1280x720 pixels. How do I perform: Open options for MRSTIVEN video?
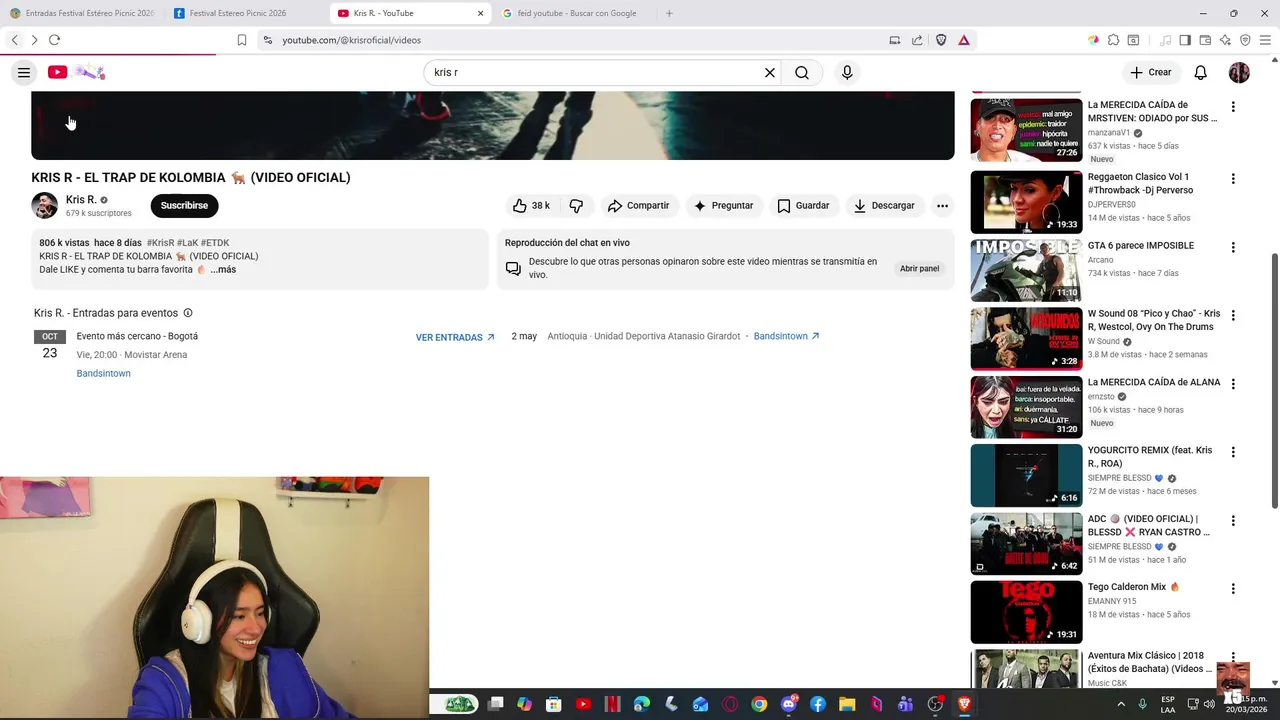[x=1233, y=107]
